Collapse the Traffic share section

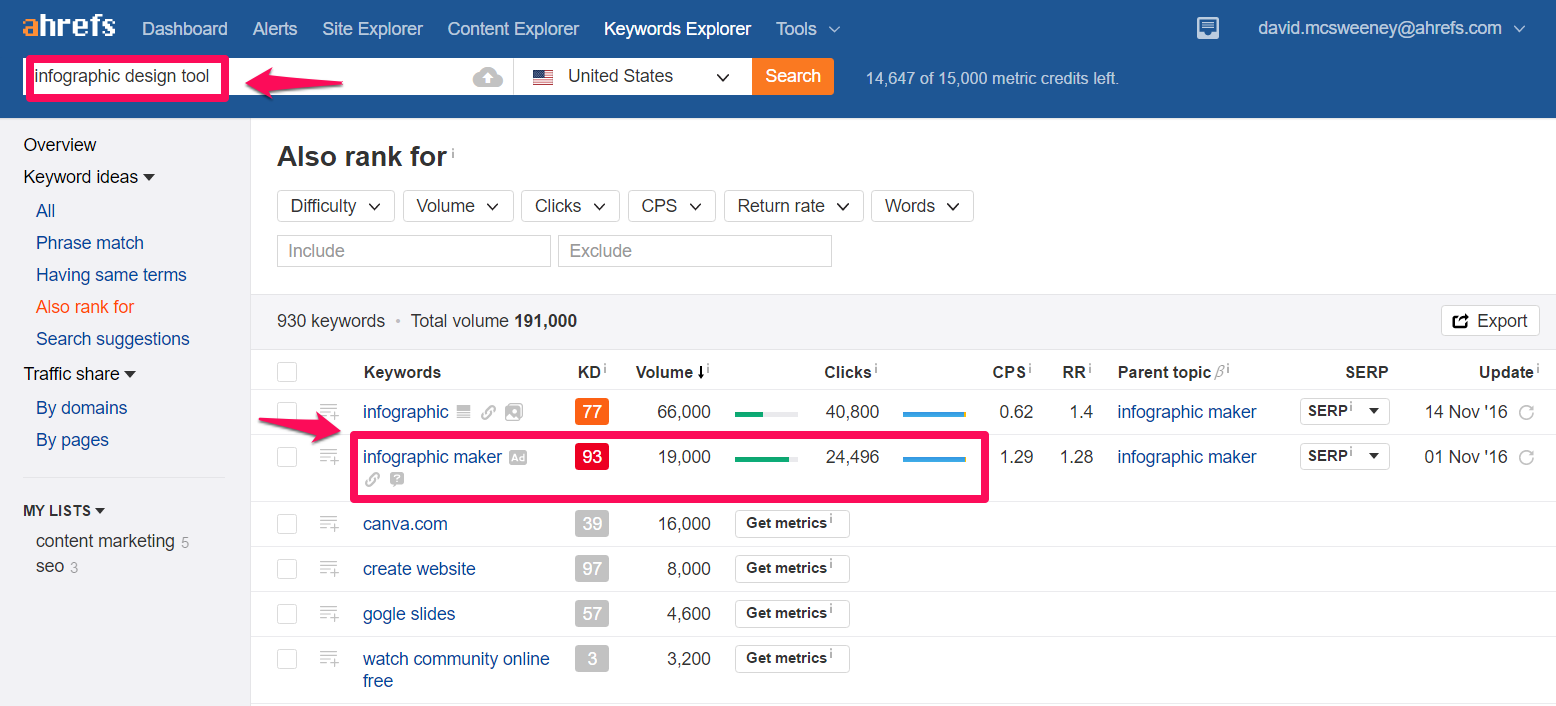[x=80, y=374]
